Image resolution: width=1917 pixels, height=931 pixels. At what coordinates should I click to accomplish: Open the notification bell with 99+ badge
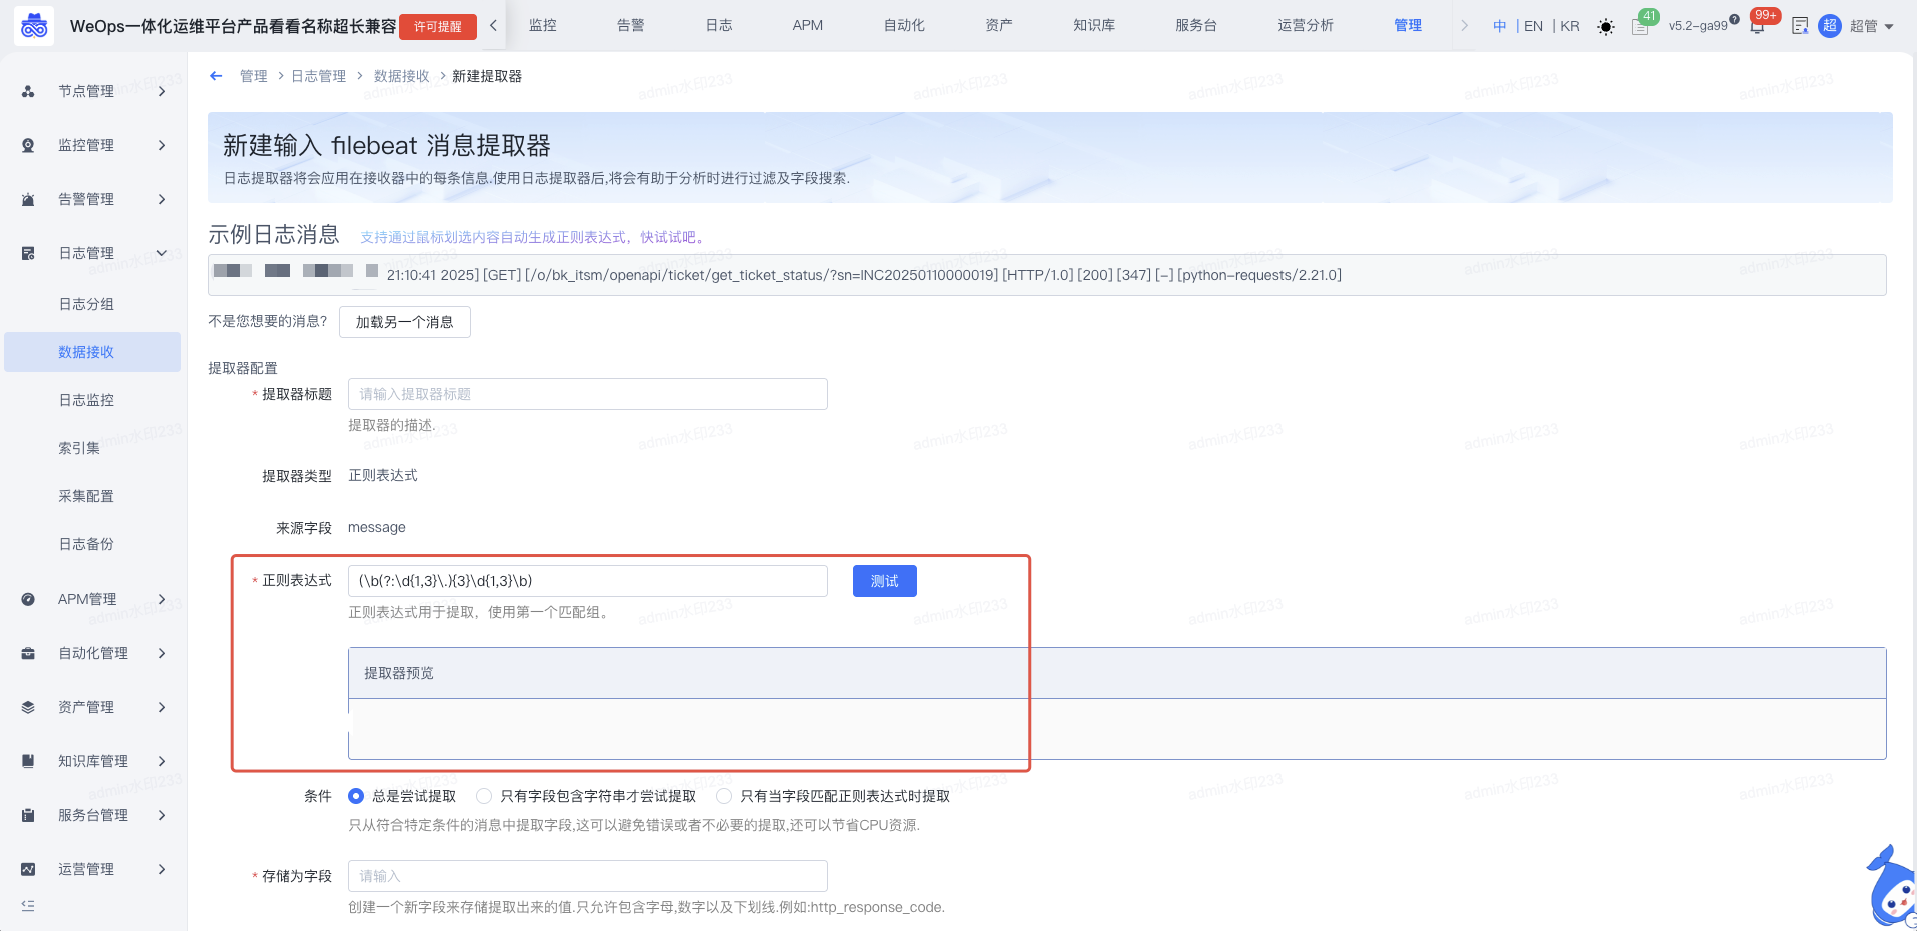click(1757, 27)
